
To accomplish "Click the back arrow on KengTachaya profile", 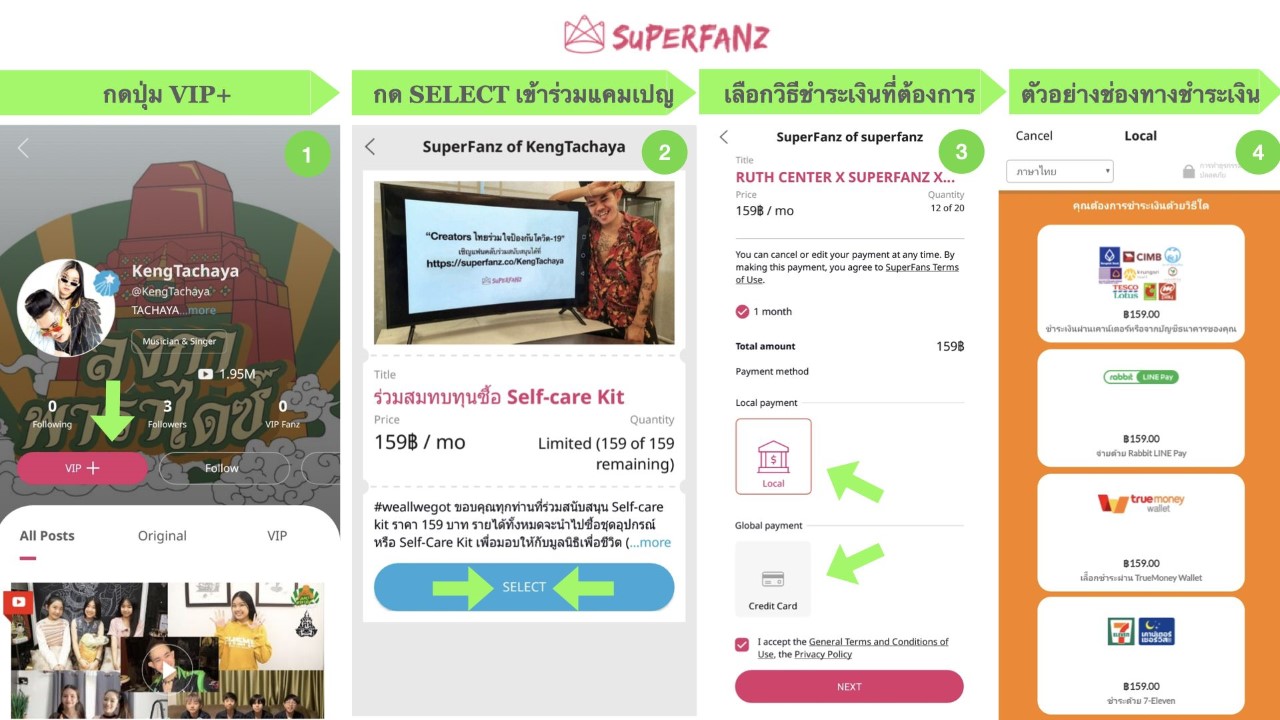I will (x=23, y=149).
